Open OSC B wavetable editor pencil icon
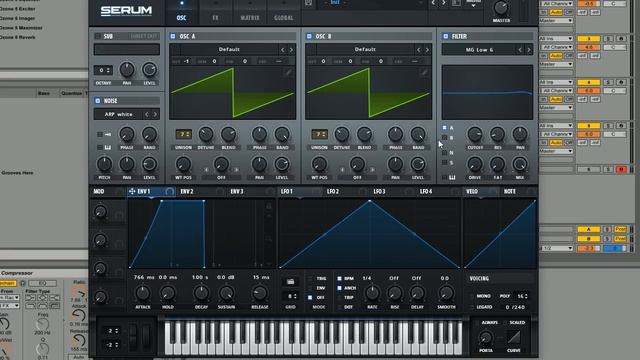640x360 pixels. [424, 73]
